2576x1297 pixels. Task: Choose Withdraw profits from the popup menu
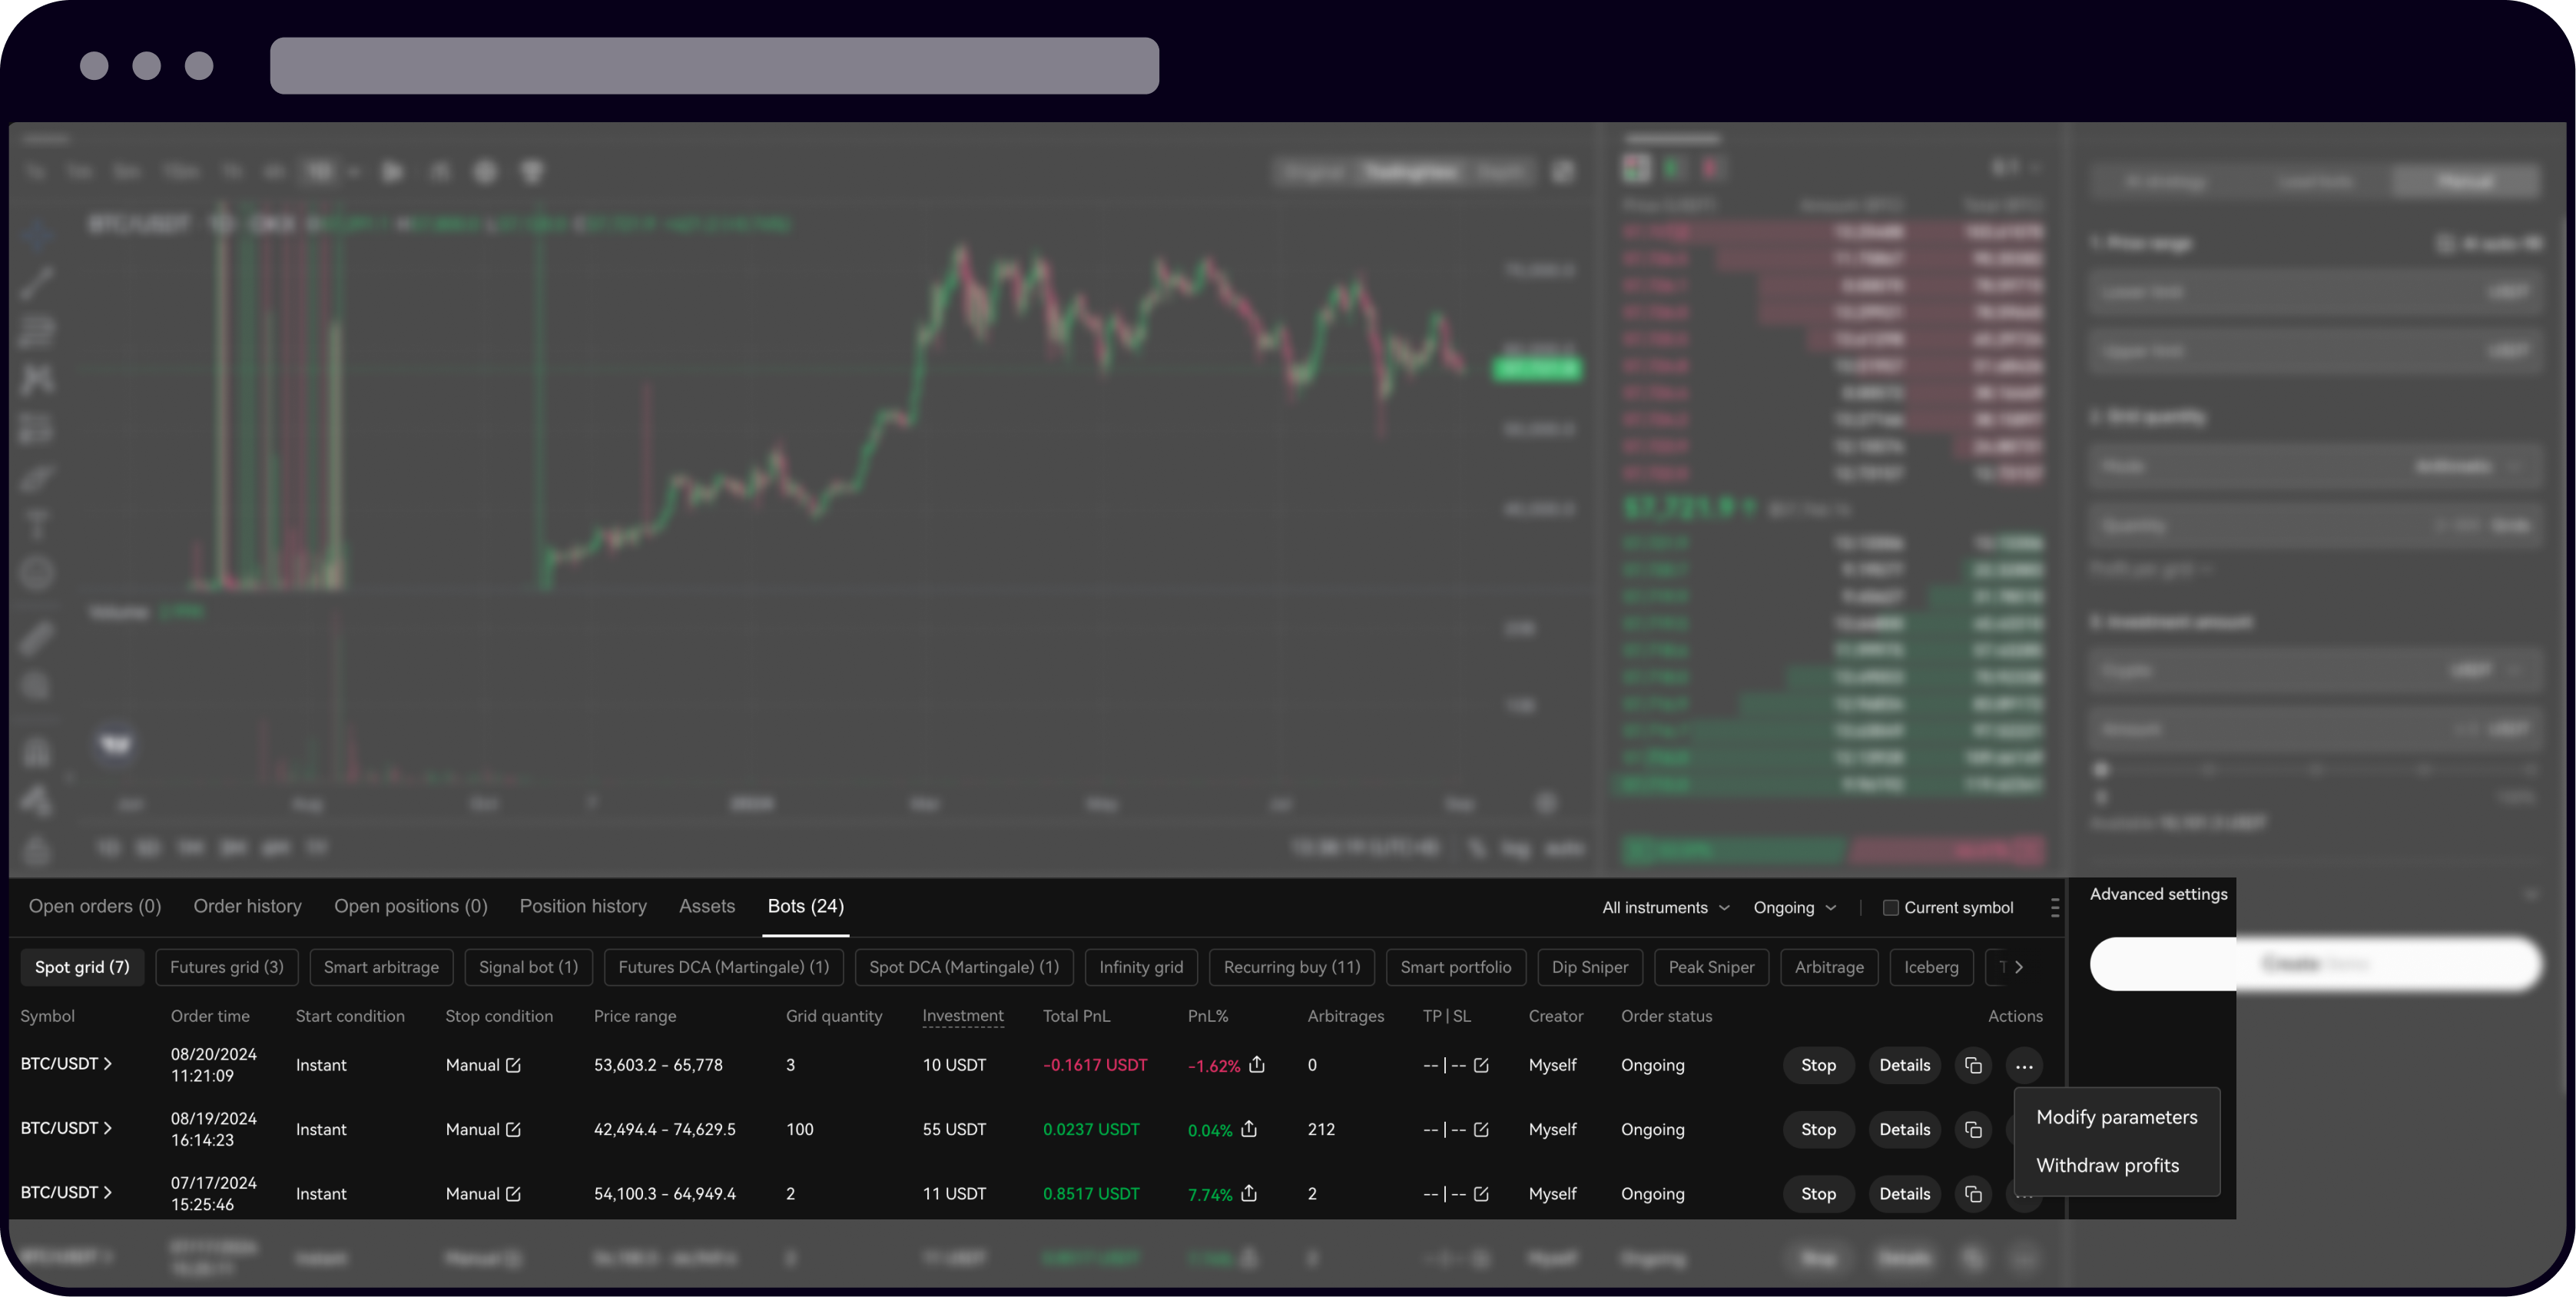pyautogui.click(x=2107, y=1165)
